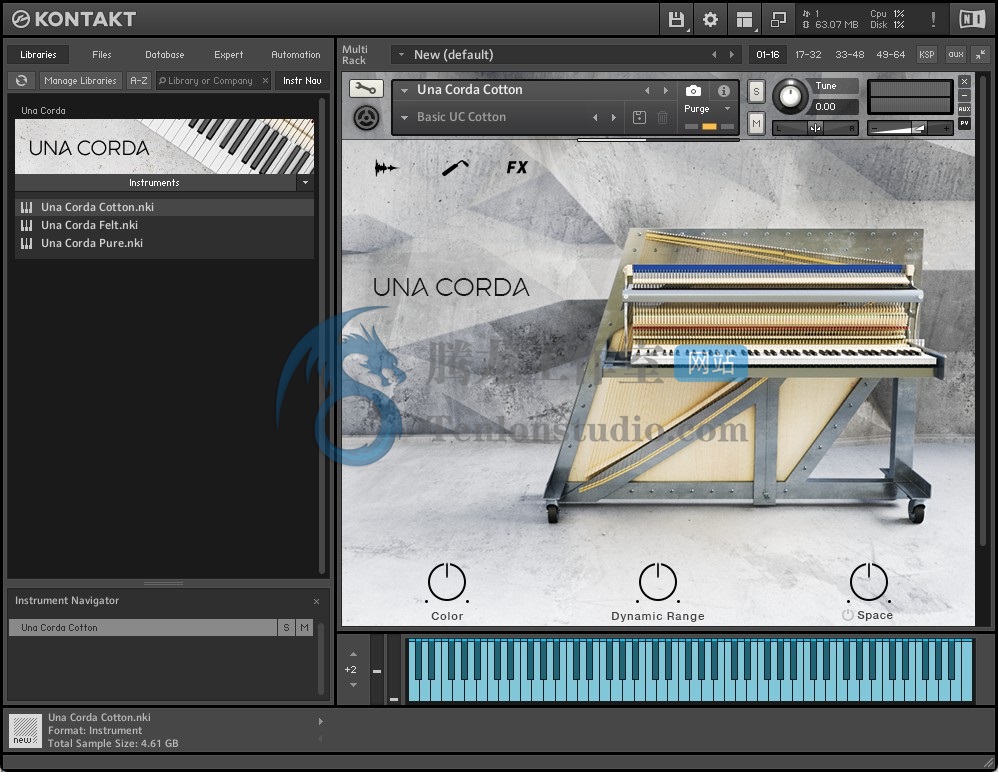The image size is (998, 772).
Task: Click the Native Instruments NI logo
Action: point(972,20)
